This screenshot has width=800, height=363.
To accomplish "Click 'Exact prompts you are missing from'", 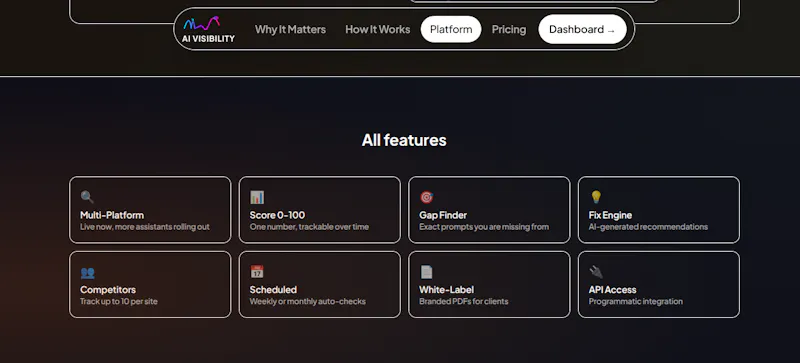I will pos(484,227).
